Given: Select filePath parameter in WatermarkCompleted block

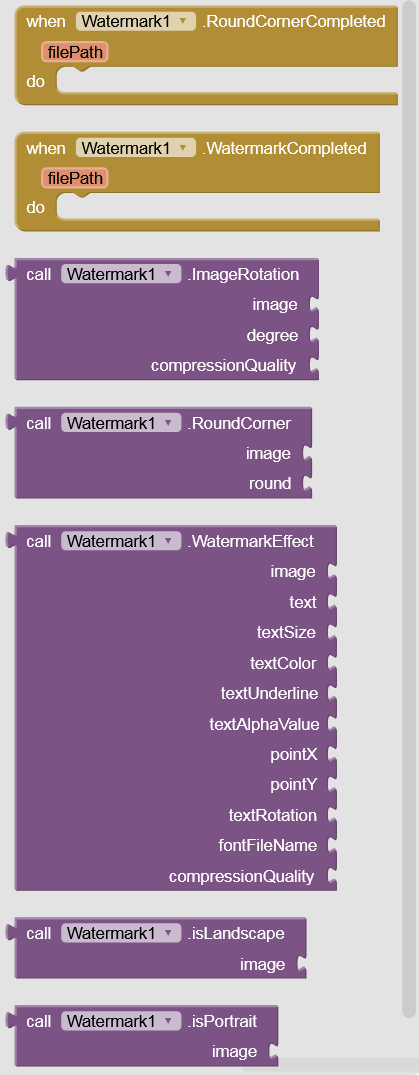Looking at the screenshot, I should click(x=75, y=179).
